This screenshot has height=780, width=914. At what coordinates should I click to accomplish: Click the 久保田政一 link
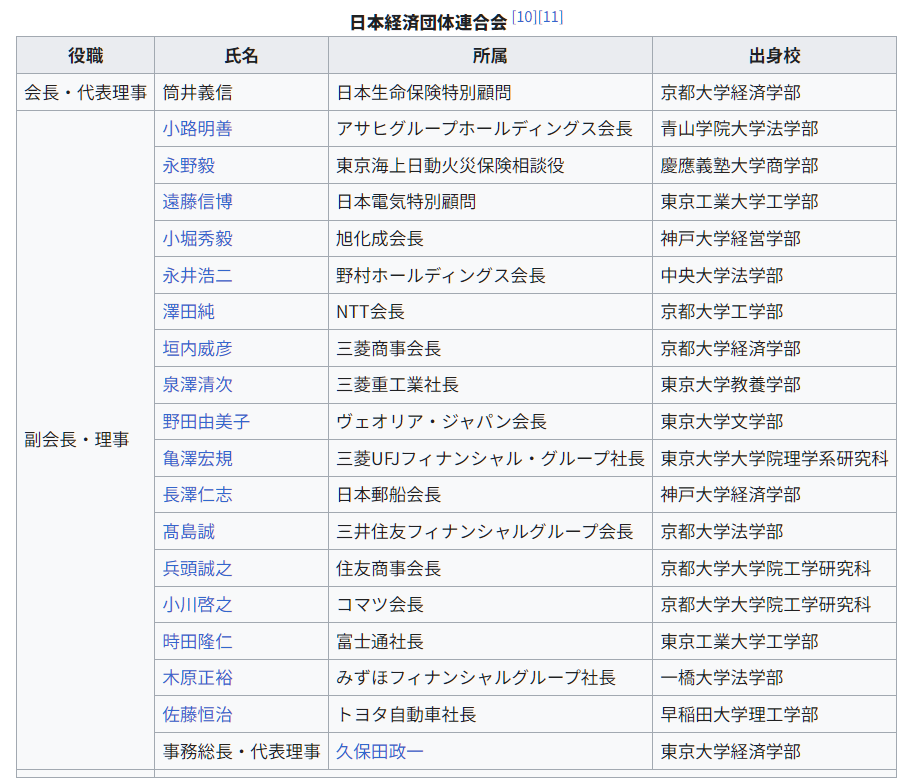point(380,751)
